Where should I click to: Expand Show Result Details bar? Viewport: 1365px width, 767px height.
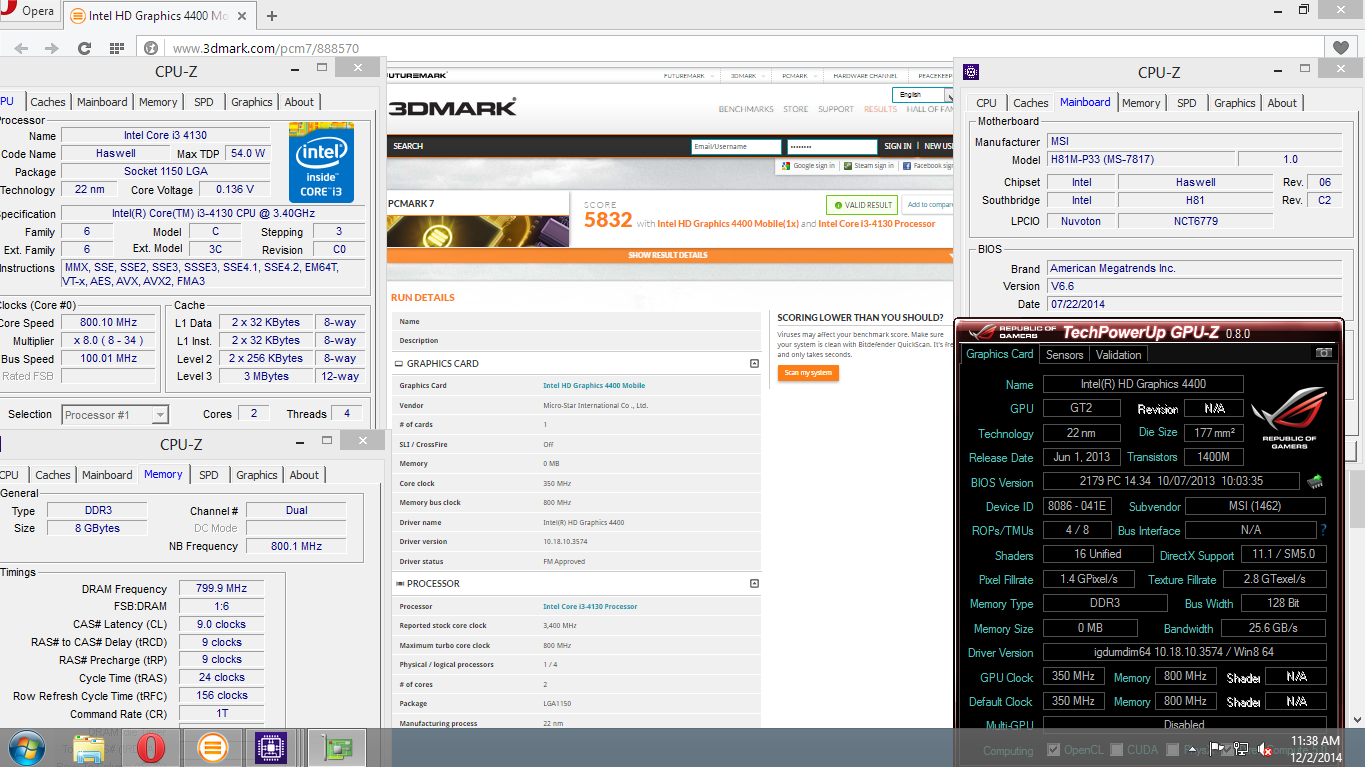[x=669, y=255]
